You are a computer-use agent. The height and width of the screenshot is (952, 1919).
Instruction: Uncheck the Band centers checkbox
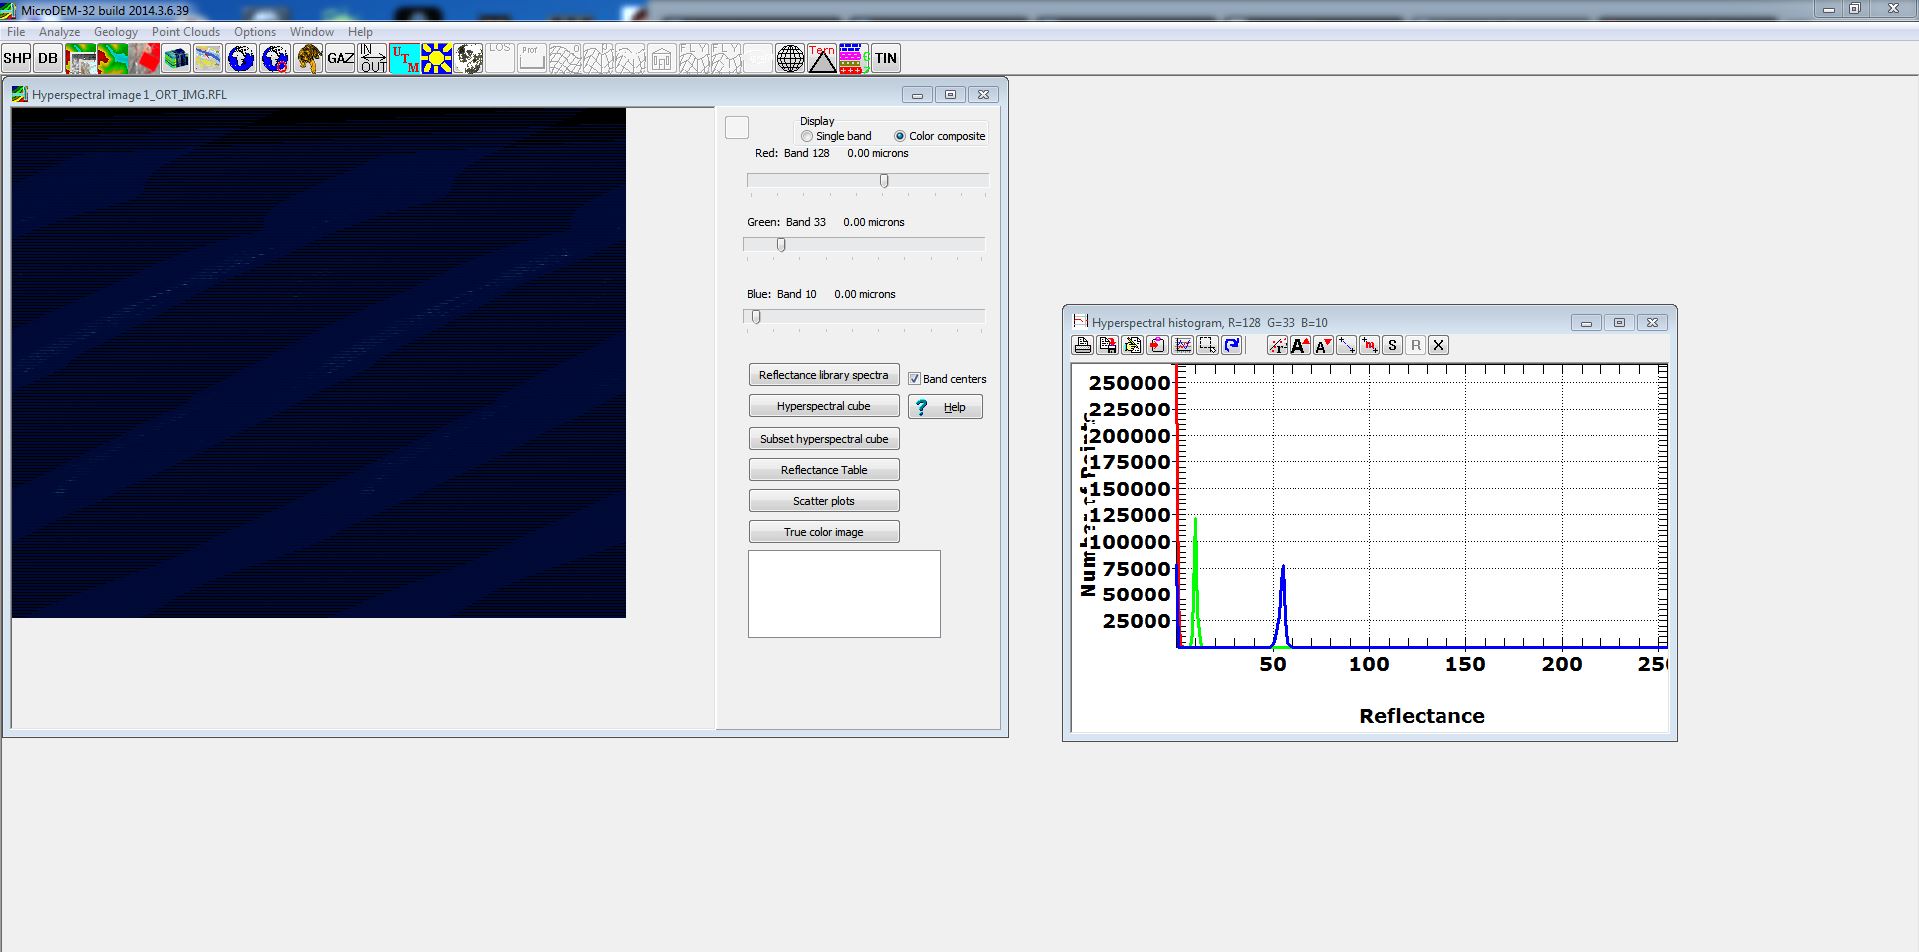tap(914, 379)
